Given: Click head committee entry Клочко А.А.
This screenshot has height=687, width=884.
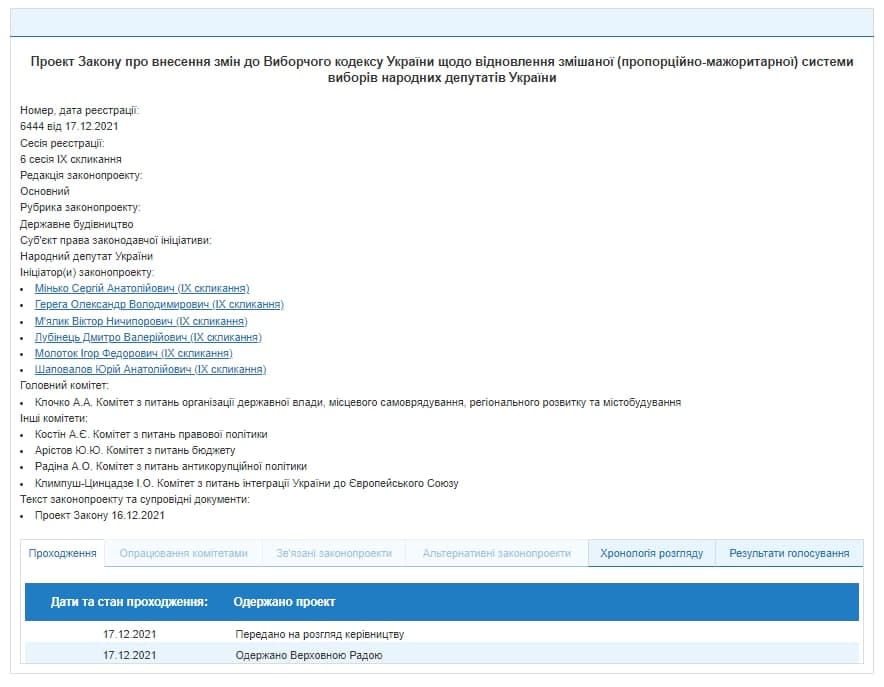Looking at the screenshot, I should (357, 402).
